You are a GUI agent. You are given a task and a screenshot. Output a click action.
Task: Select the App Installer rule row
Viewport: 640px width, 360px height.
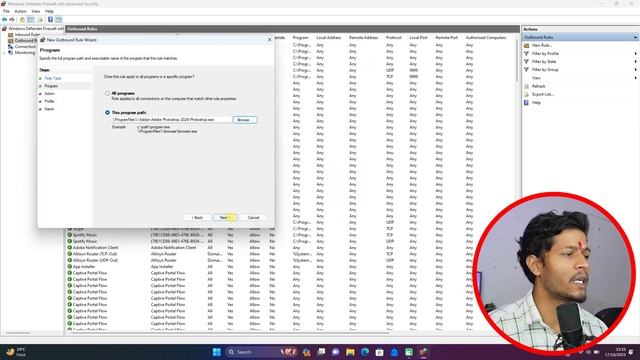coord(269,267)
